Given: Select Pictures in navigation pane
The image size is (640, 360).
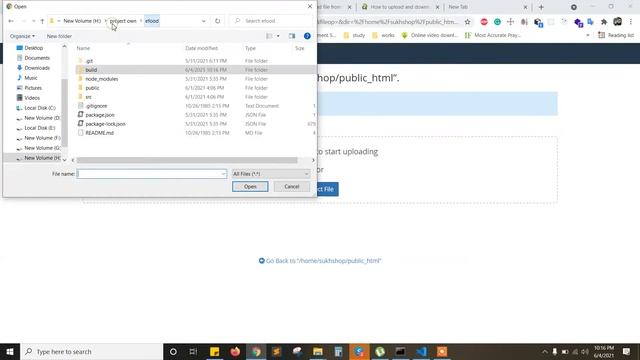Looking at the screenshot, I should (x=33, y=88).
